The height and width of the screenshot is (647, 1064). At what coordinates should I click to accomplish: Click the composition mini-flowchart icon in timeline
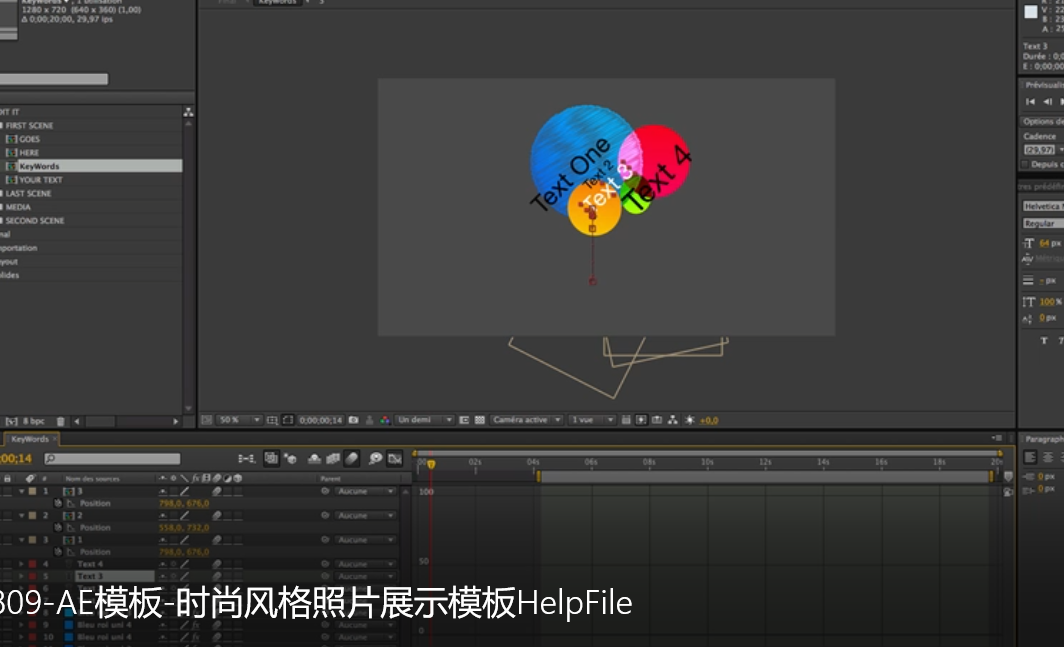click(246, 459)
